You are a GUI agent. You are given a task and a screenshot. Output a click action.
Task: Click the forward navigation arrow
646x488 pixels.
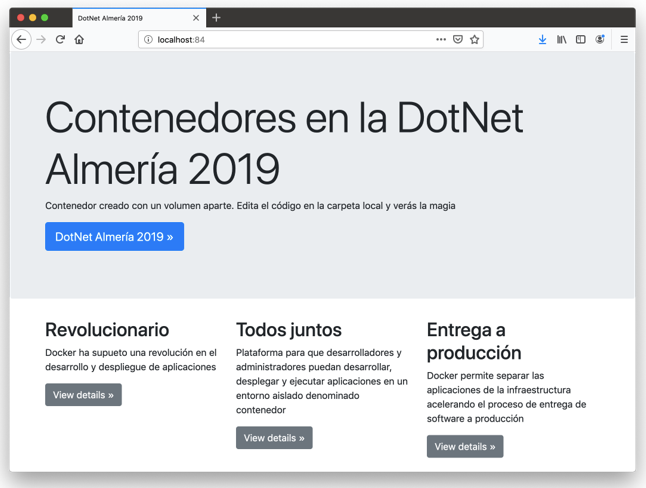click(41, 40)
